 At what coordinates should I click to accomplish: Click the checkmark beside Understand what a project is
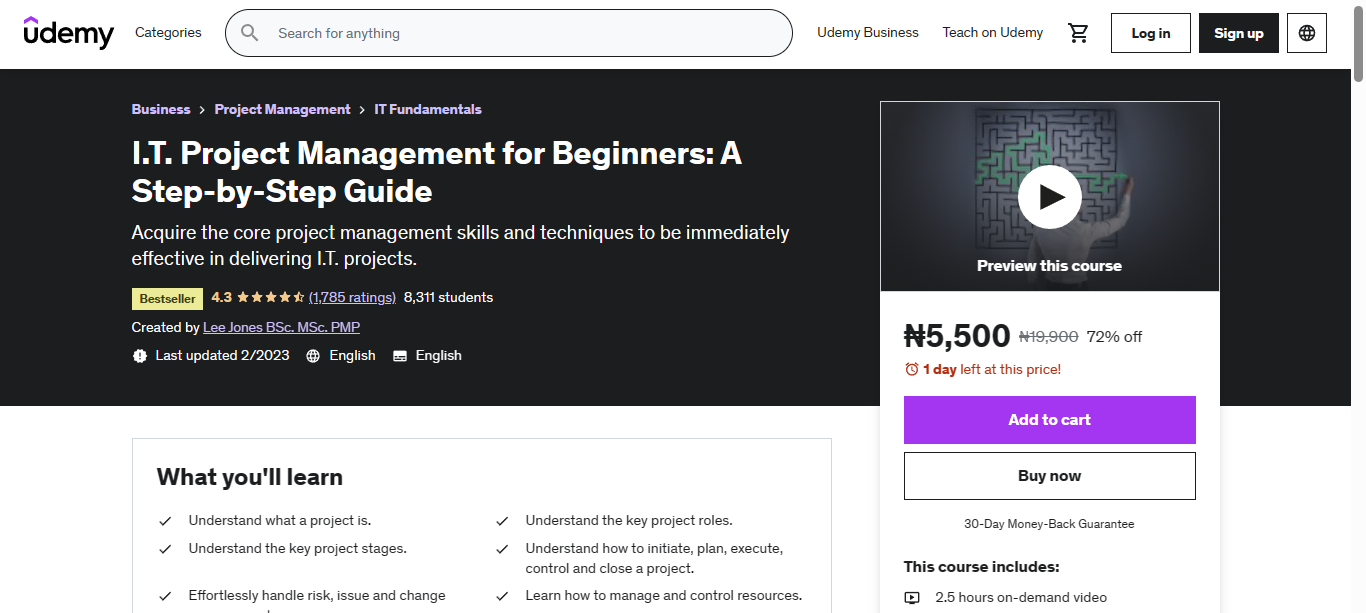(x=165, y=521)
